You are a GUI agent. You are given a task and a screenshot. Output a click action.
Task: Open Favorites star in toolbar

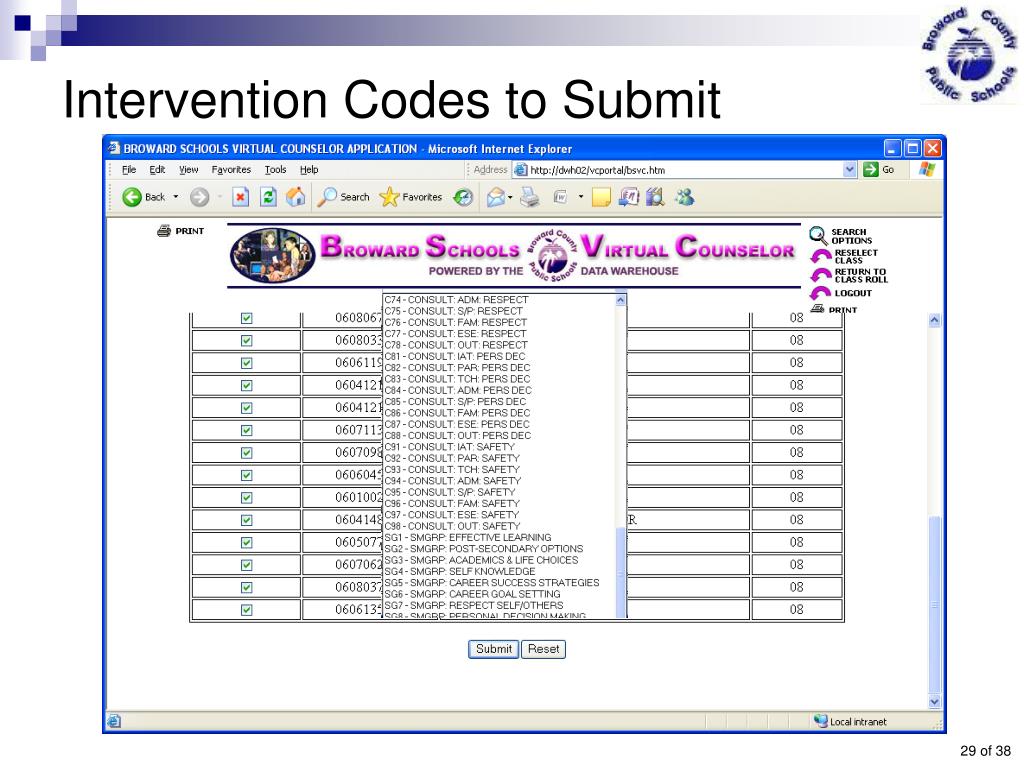(389, 197)
